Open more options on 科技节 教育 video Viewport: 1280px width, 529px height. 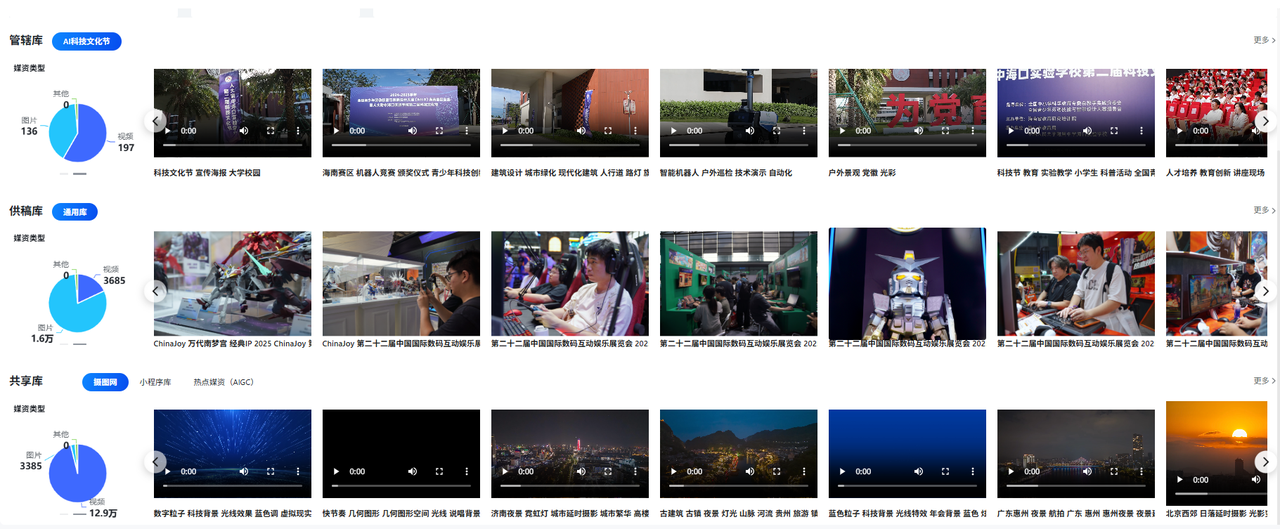(x=1143, y=131)
